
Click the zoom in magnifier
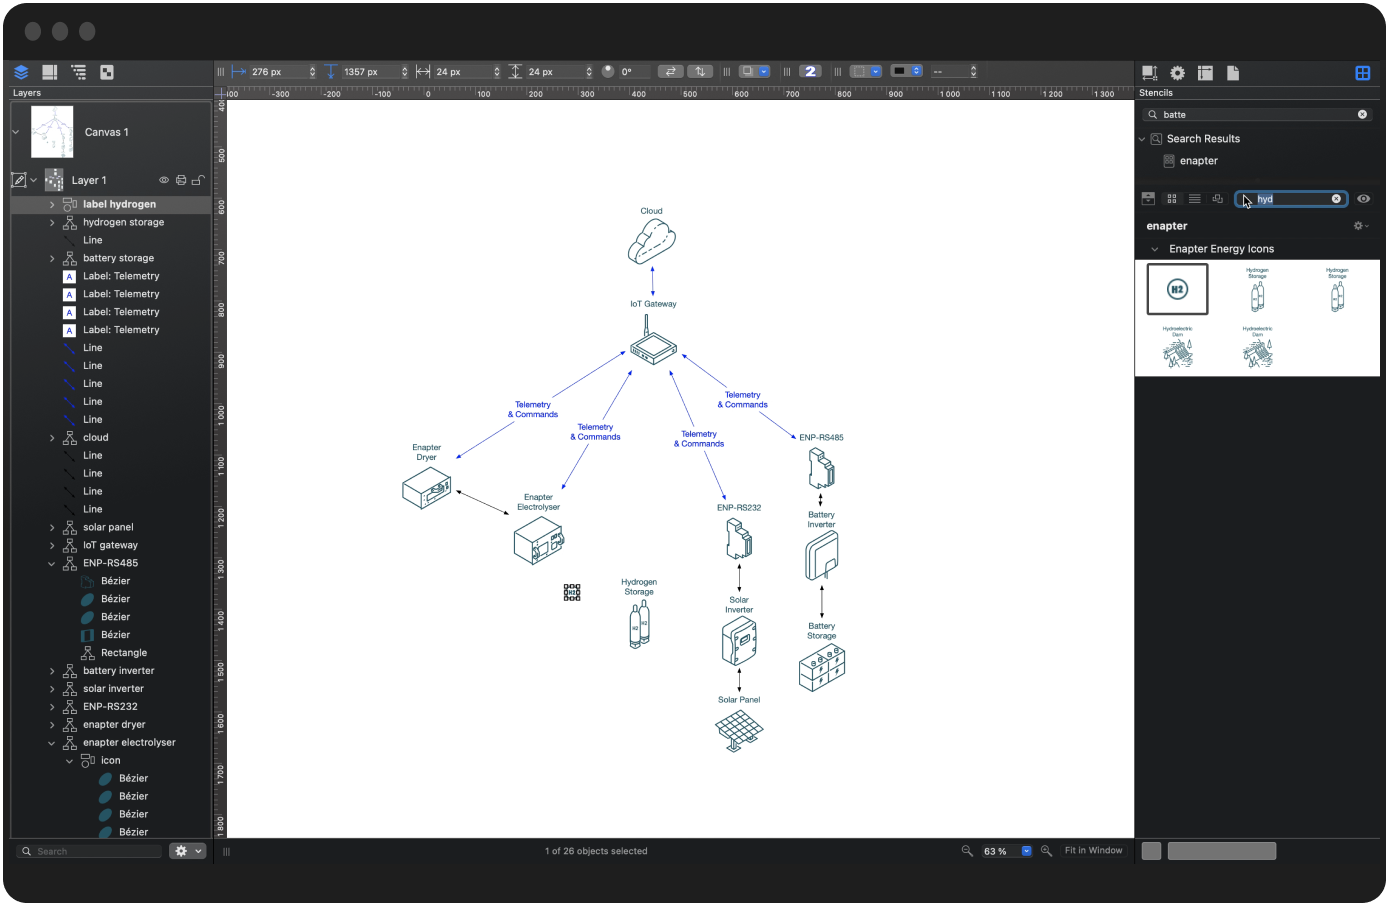click(x=1046, y=851)
